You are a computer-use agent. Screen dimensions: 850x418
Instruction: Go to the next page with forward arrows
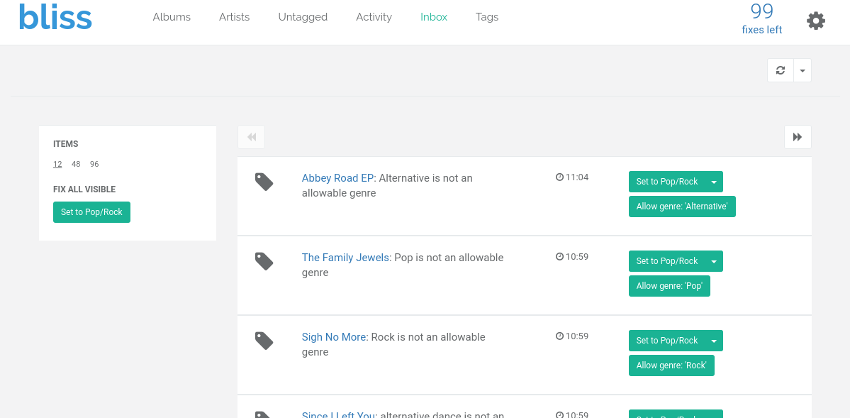(x=797, y=137)
